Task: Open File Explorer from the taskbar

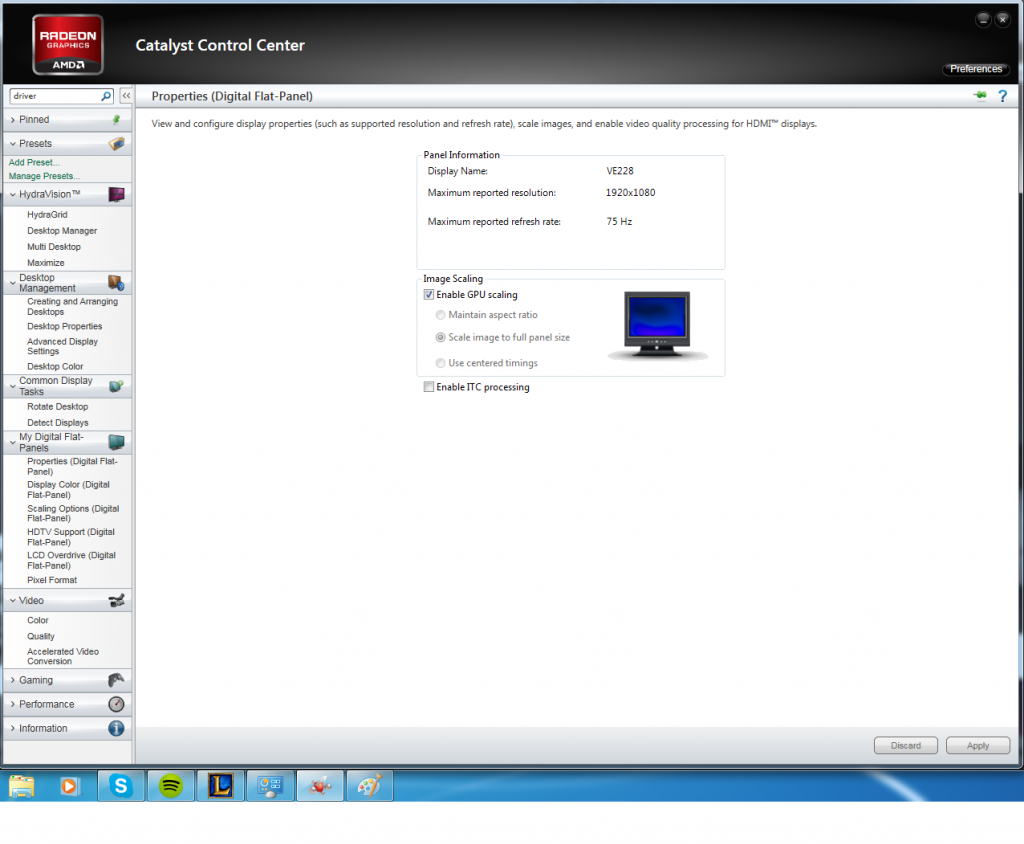Action: [x=22, y=786]
